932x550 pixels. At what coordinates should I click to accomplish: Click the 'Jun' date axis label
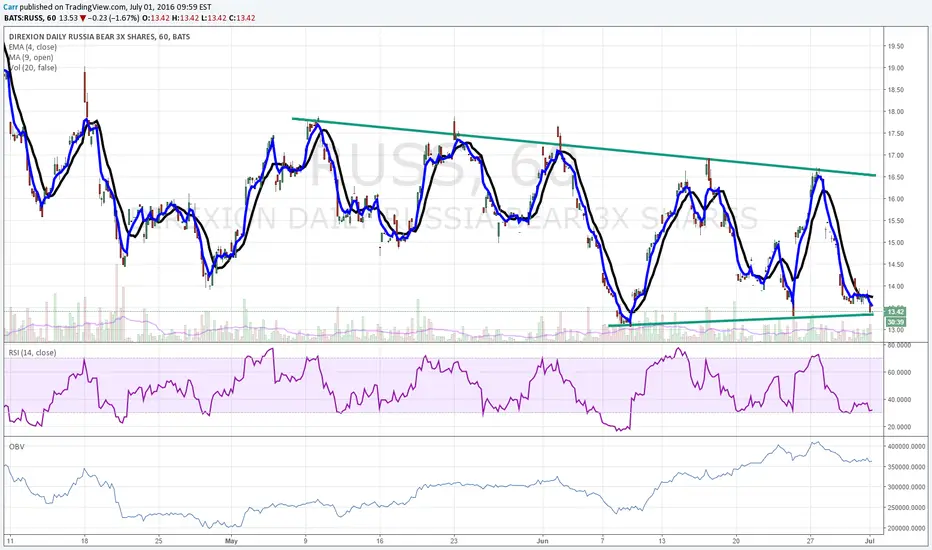pyautogui.click(x=543, y=541)
